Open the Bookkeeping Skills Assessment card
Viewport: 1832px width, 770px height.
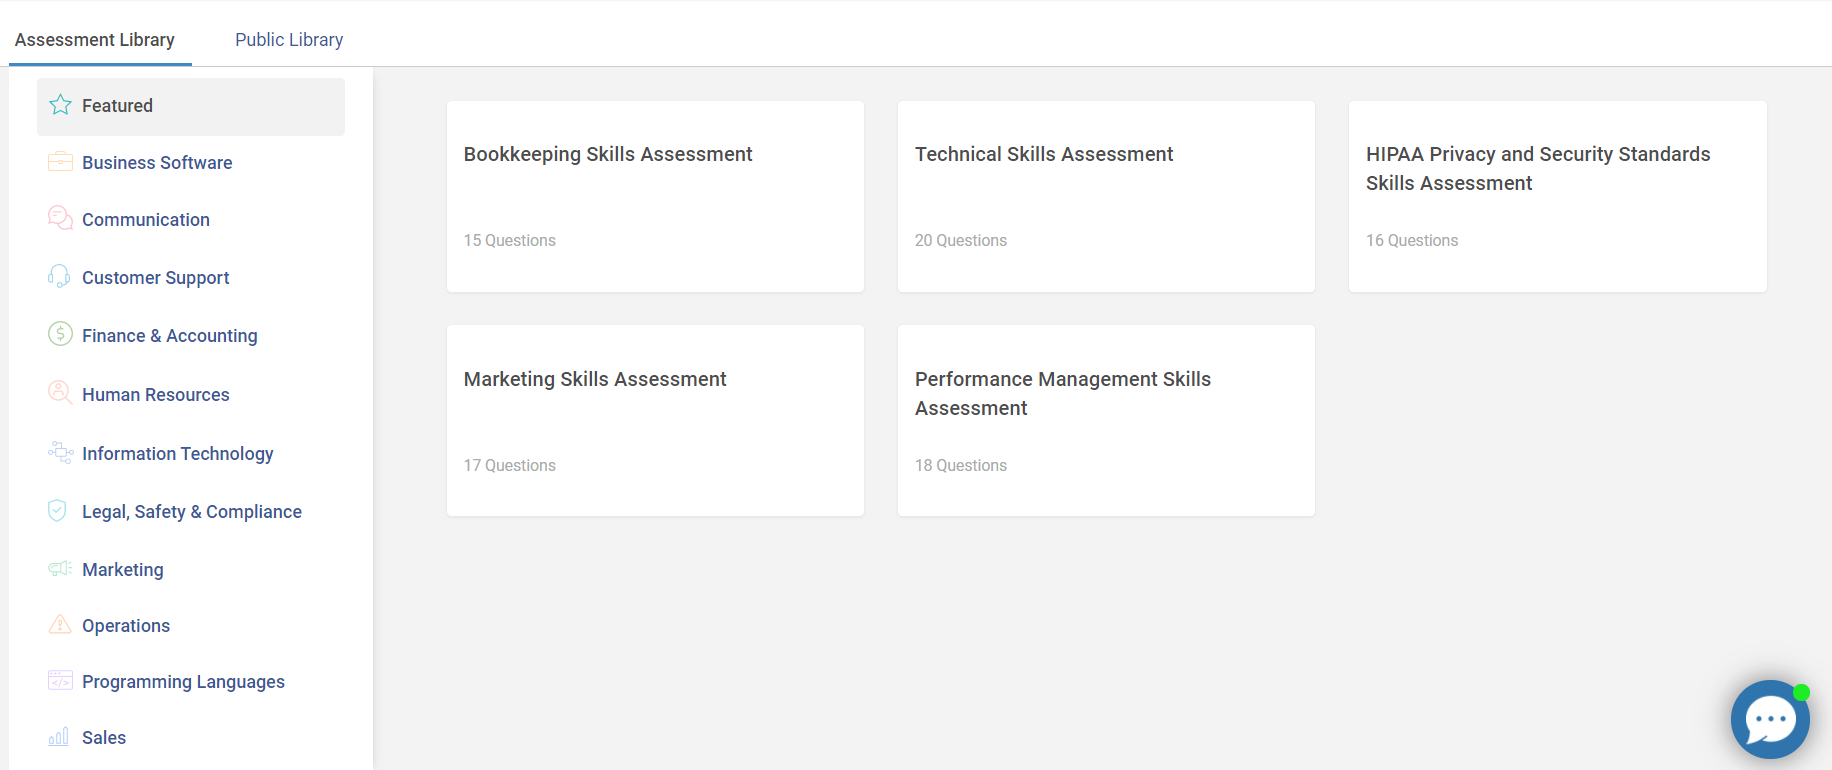click(655, 196)
